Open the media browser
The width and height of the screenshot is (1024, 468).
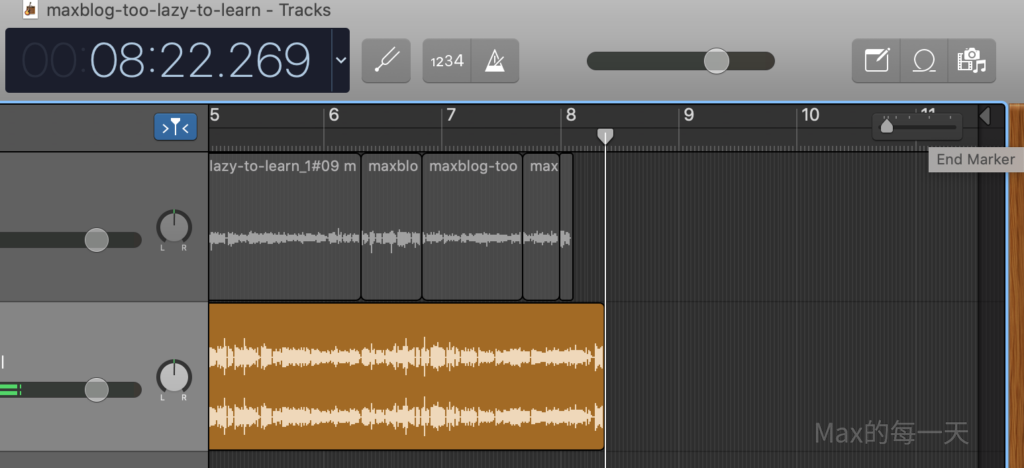click(x=970, y=61)
